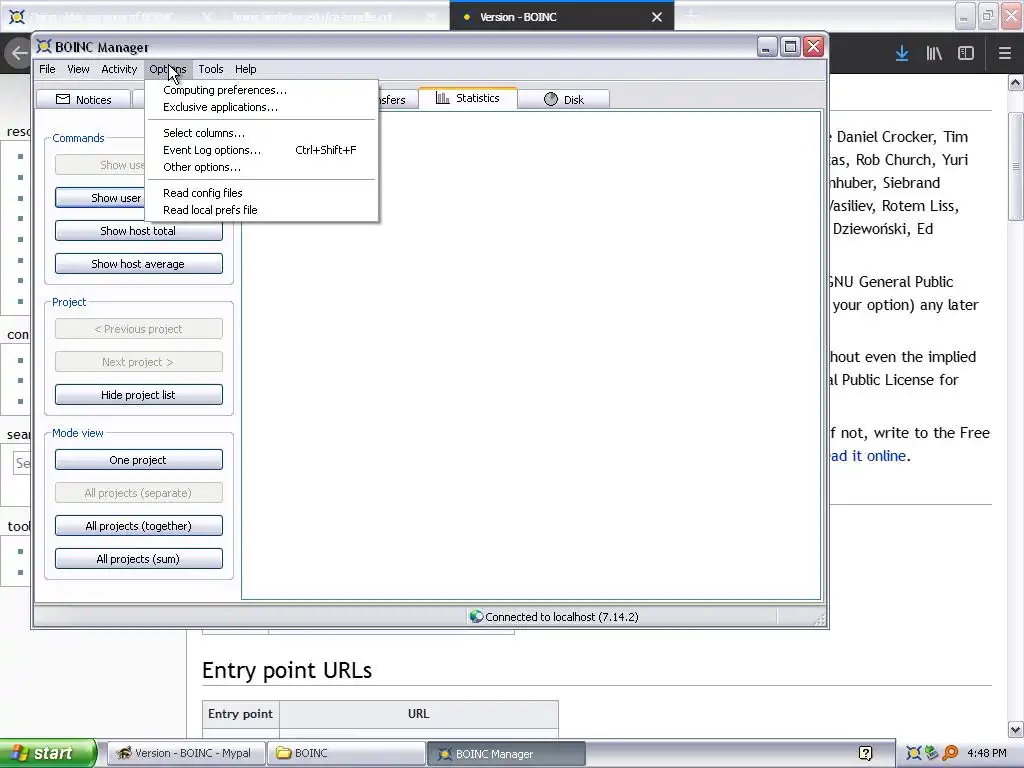Open the View menu
Viewport: 1024px width, 768px height.
pyautogui.click(x=78, y=69)
